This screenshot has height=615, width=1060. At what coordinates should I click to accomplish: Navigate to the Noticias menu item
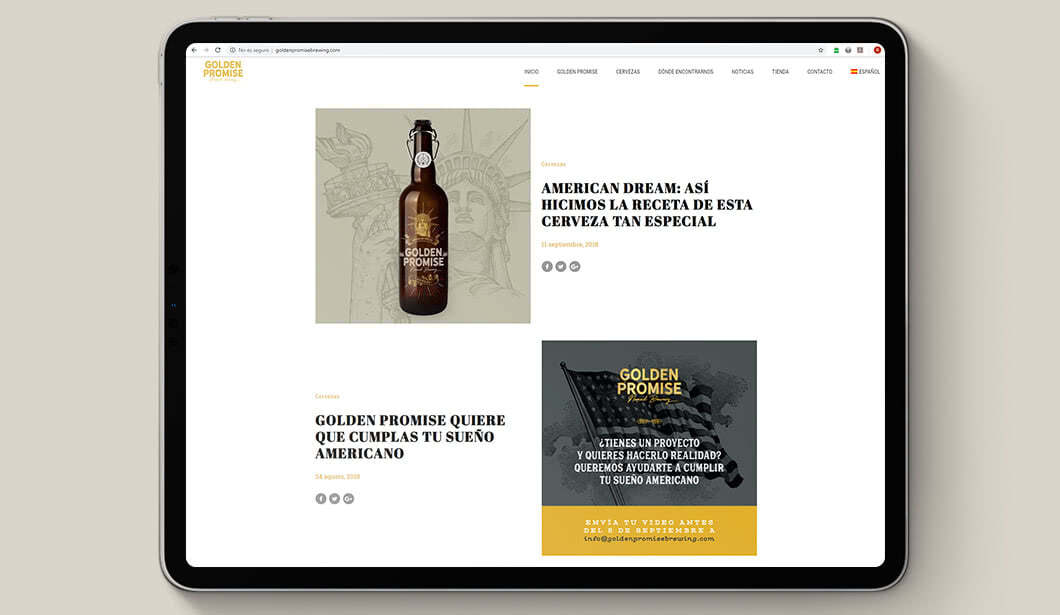(x=742, y=72)
